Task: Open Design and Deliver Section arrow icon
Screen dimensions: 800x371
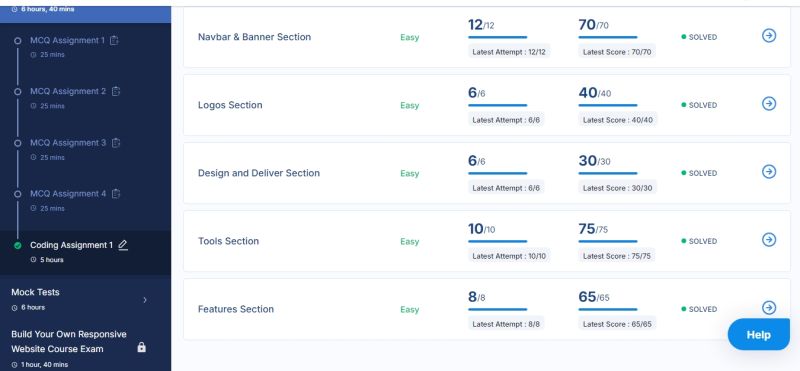Action: point(769,171)
